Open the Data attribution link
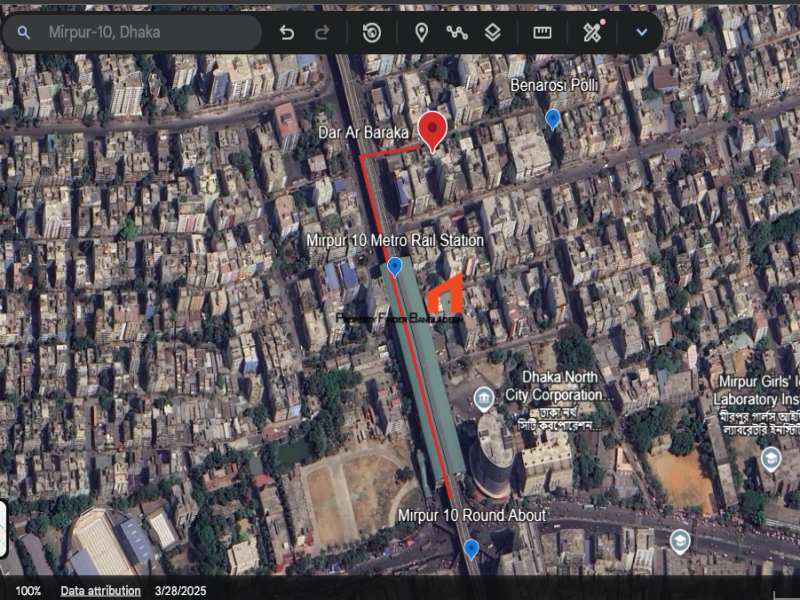The width and height of the screenshot is (800, 600). click(x=101, y=591)
